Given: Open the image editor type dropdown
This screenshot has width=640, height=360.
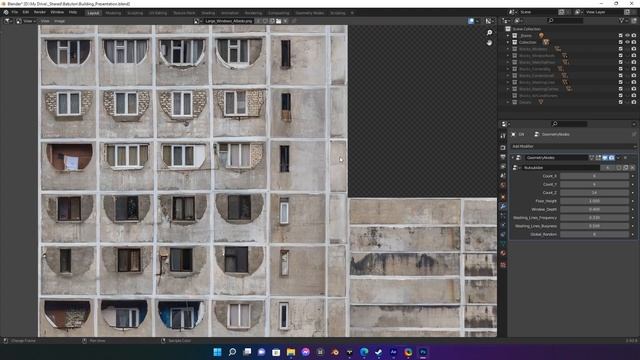Looking at the screenshot, I should coord(8,21).
